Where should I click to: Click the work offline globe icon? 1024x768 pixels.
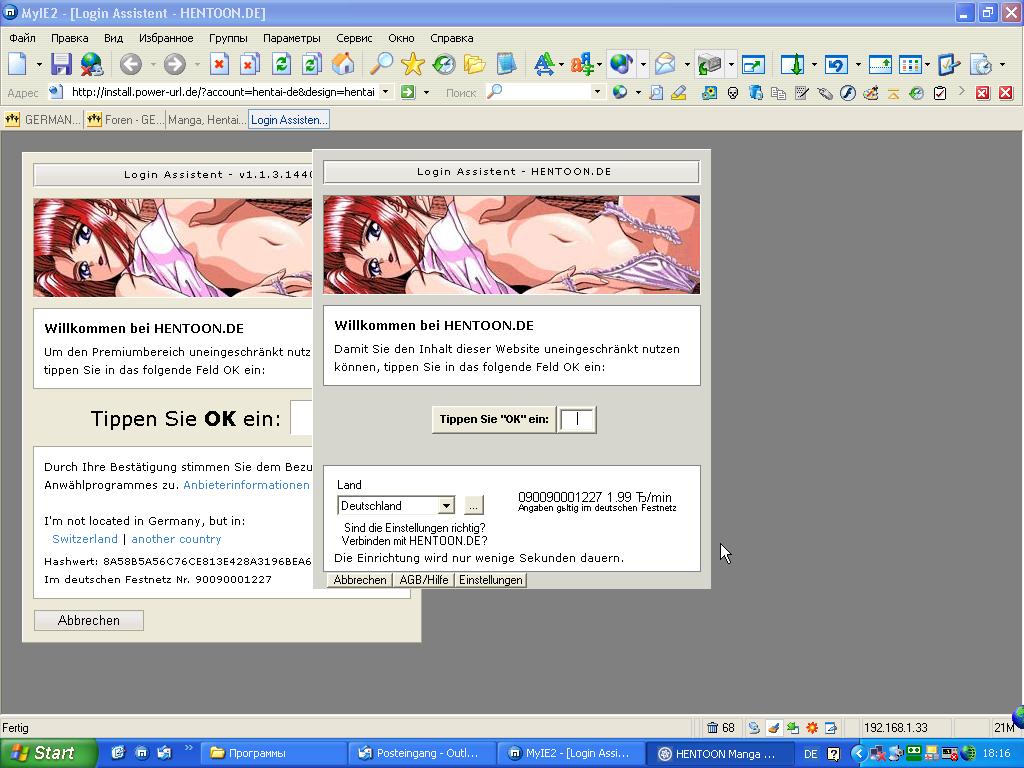tap(92, 64)
